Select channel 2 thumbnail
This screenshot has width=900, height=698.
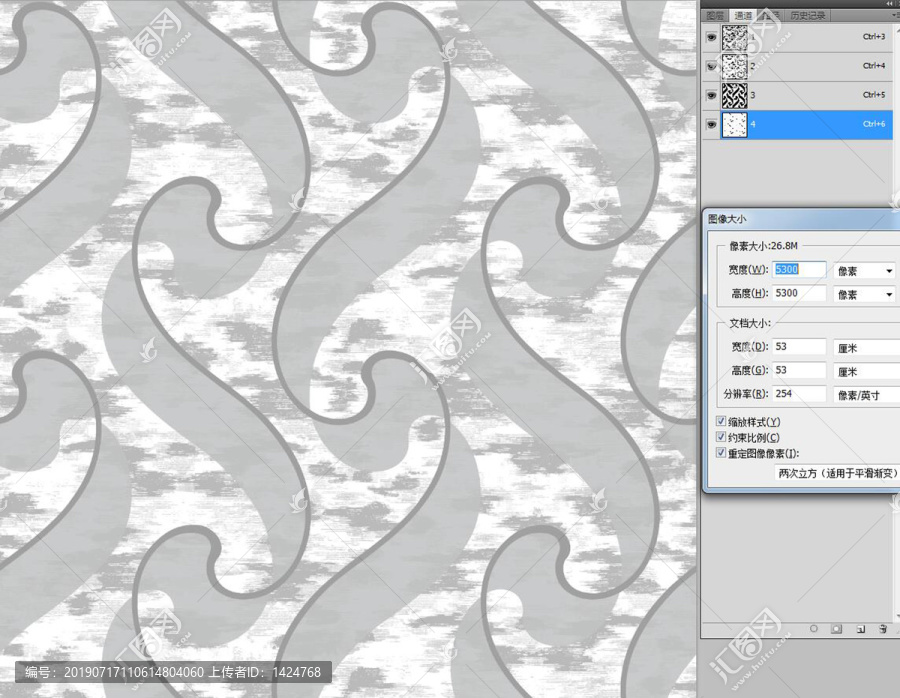[734, 67]
